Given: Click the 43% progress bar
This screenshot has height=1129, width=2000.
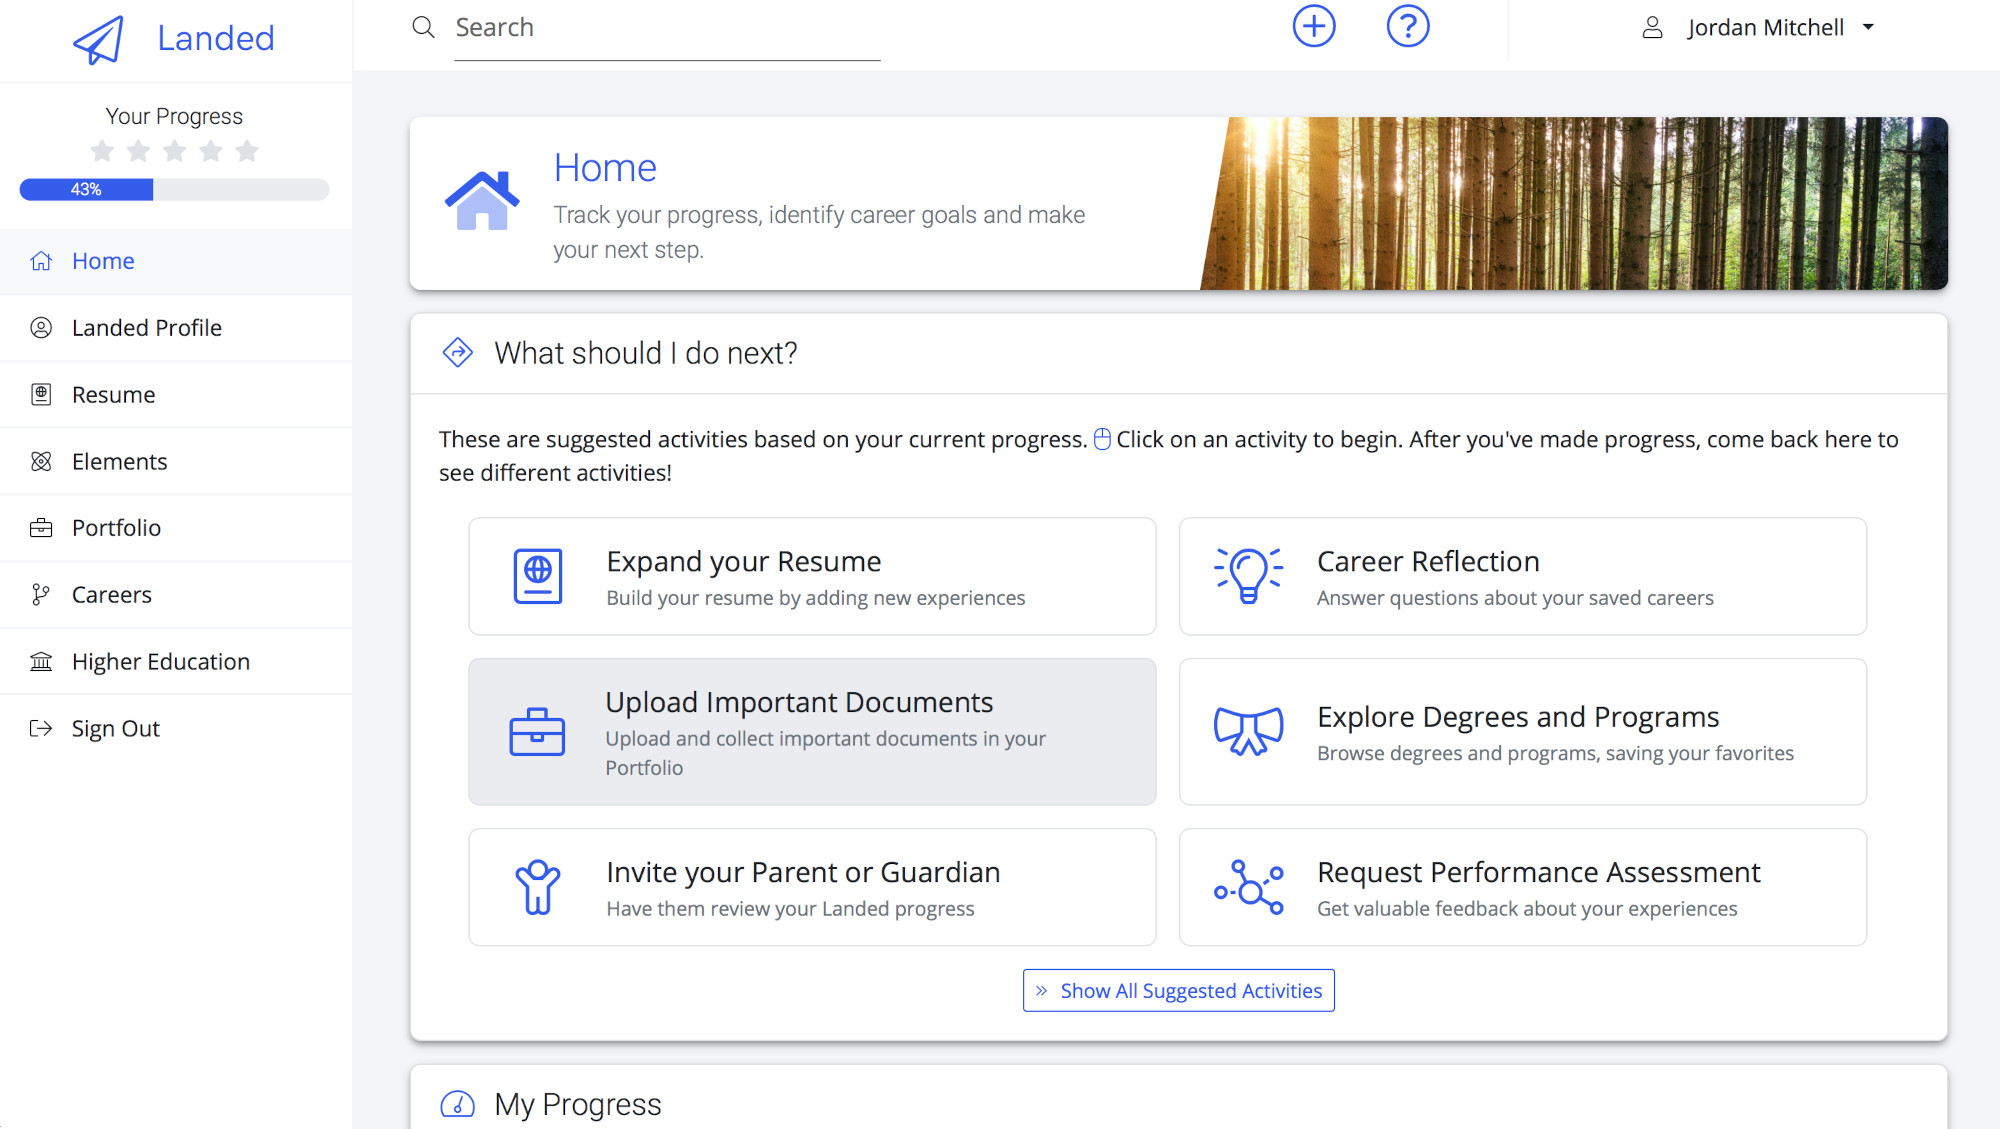Looking at the screenshot, I should click(x=174, y=189).
